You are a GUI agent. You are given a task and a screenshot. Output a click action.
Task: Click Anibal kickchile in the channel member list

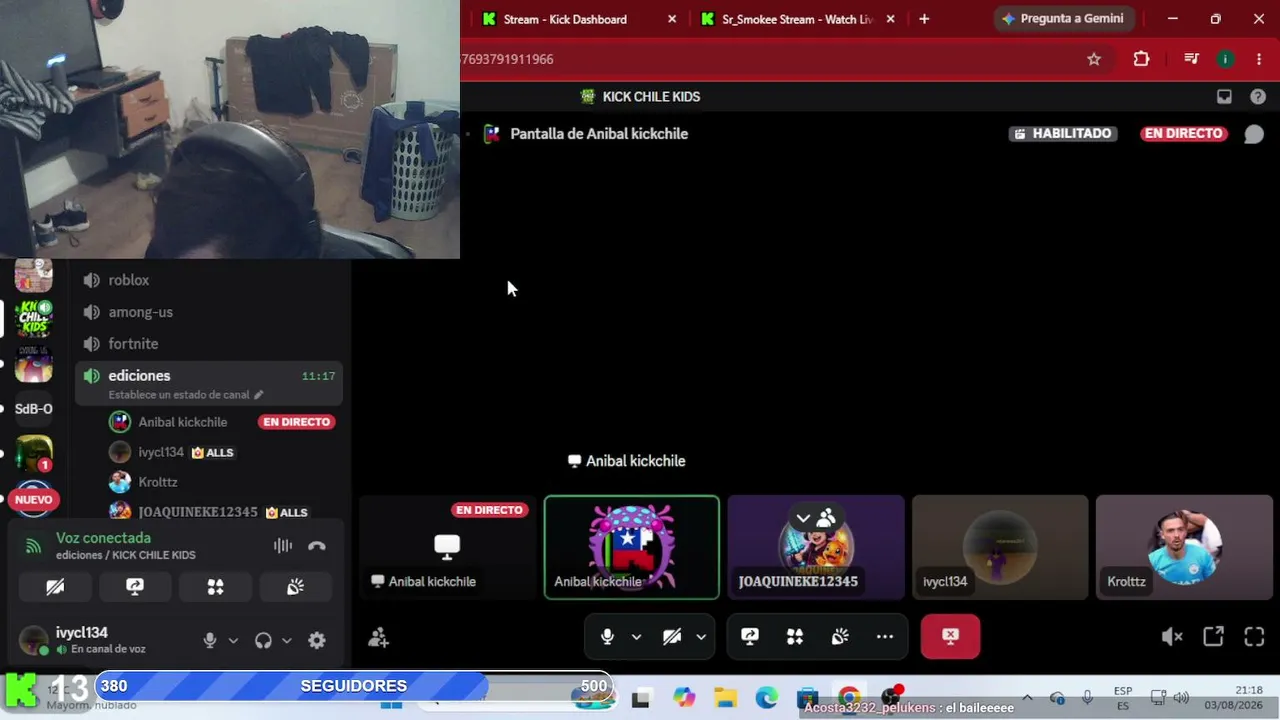[x=182, y=422]
